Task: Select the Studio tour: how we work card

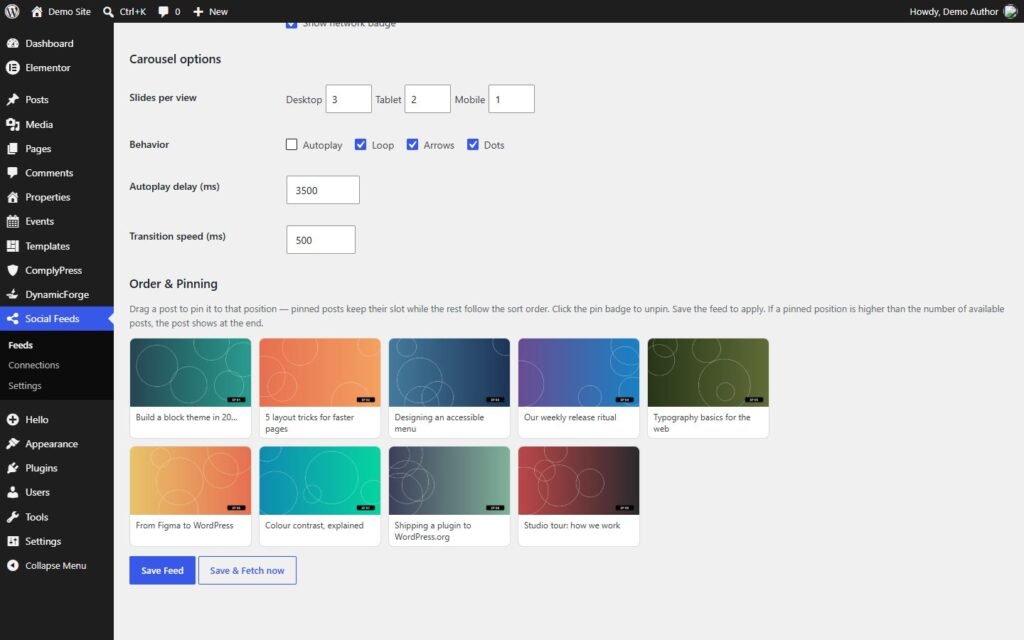Action: pyautogui.click(x=579, y=496)
